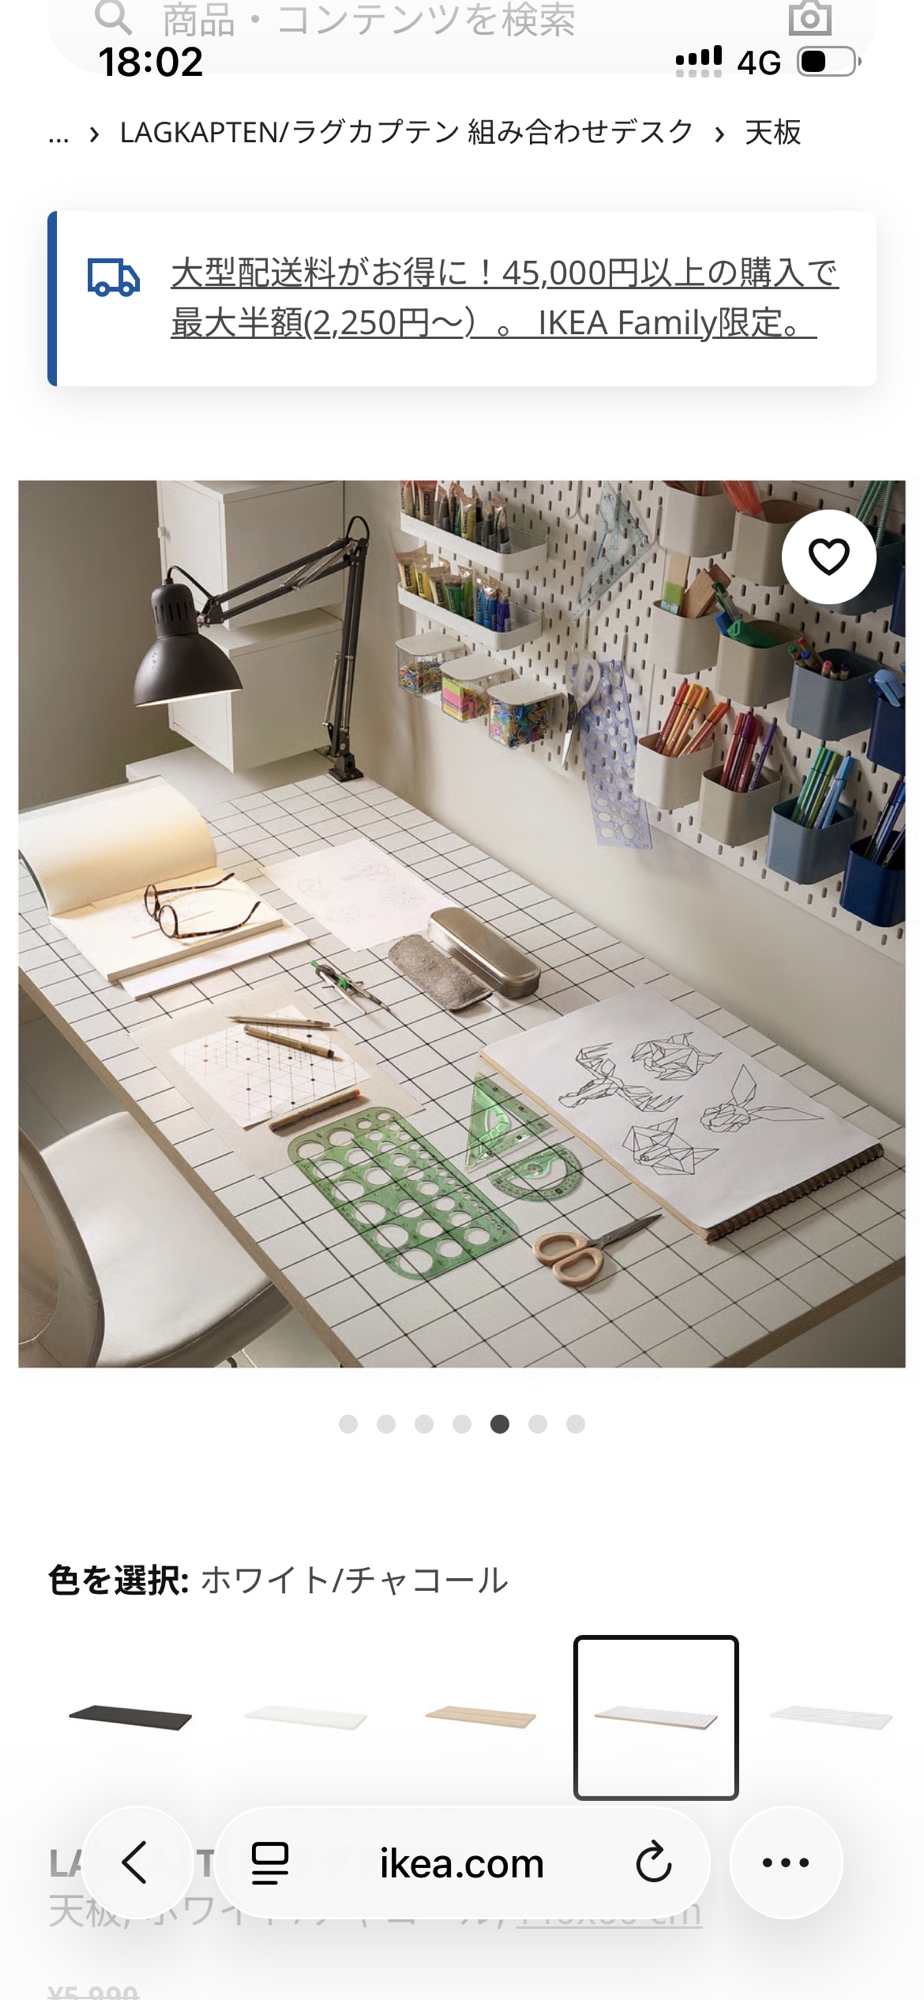The height and width of the screenshot is (2000, 924).
Task: Tap the camera search icon
Action: pyautogui.click(x=809, y=18)
